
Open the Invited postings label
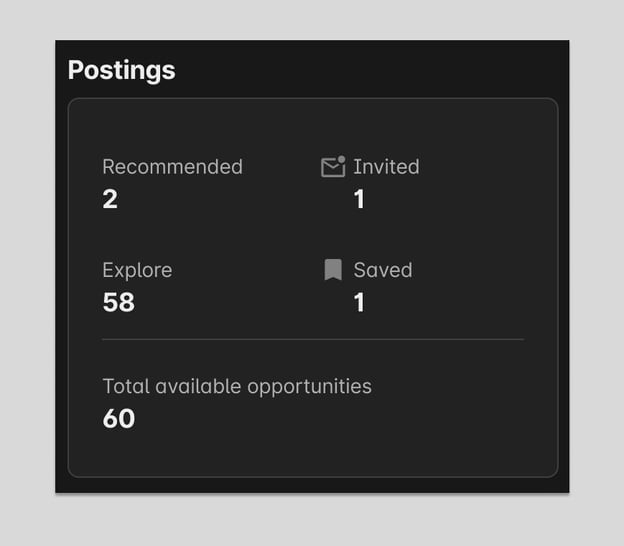(x=386, y=167)
